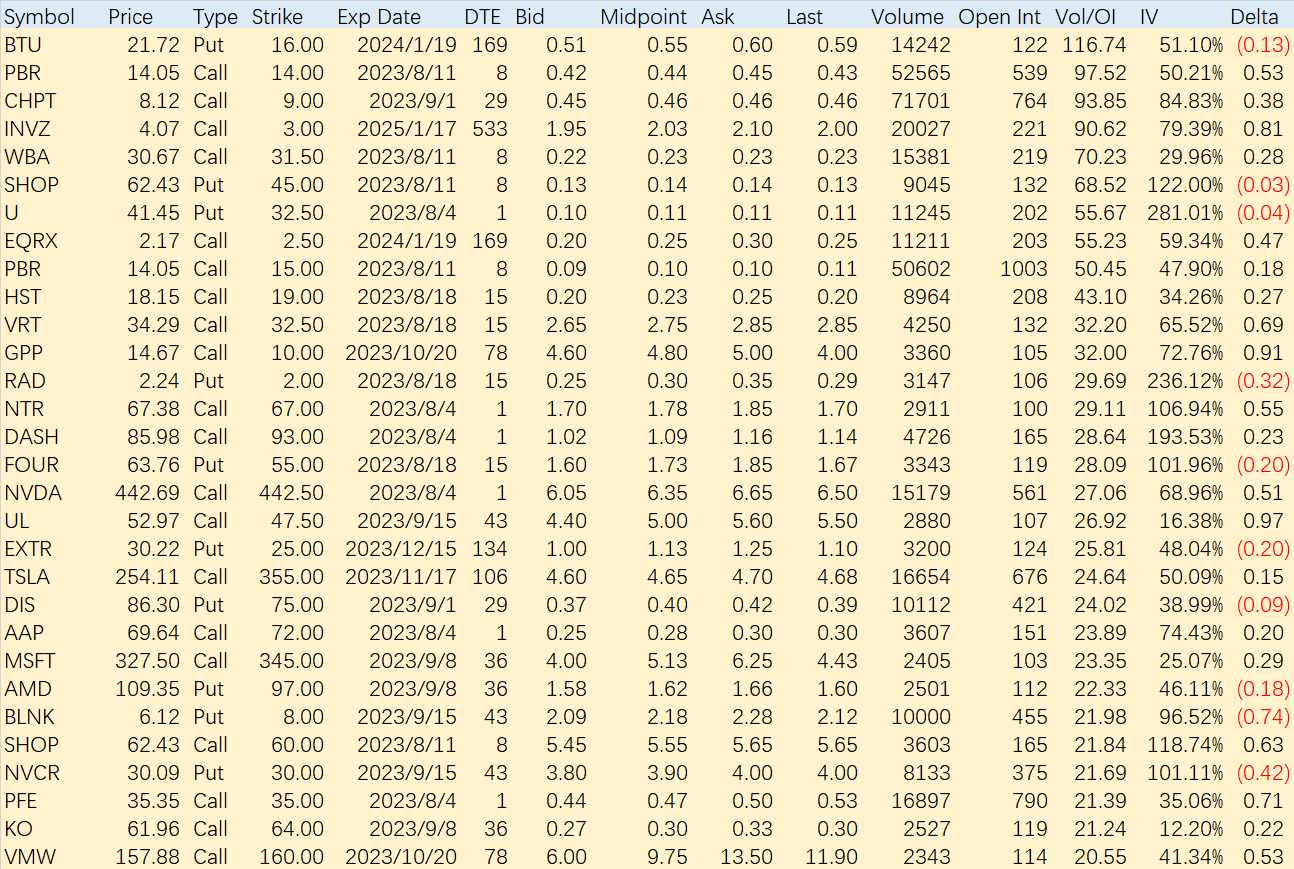1294x869 pixels.
Task: Click the WBA symbol cell
Action: [27, 157]
